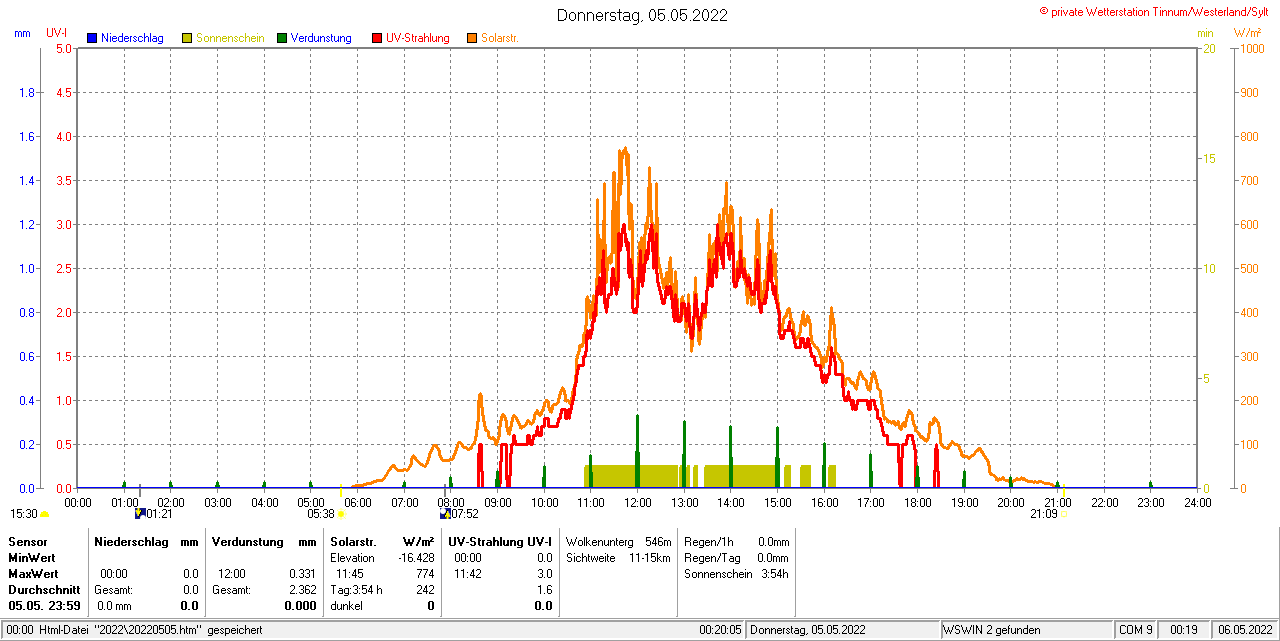Click the 'Regen/1h 0.0mm' entry
Viewport: 1280px width, 641px height.
click(737, 541)
